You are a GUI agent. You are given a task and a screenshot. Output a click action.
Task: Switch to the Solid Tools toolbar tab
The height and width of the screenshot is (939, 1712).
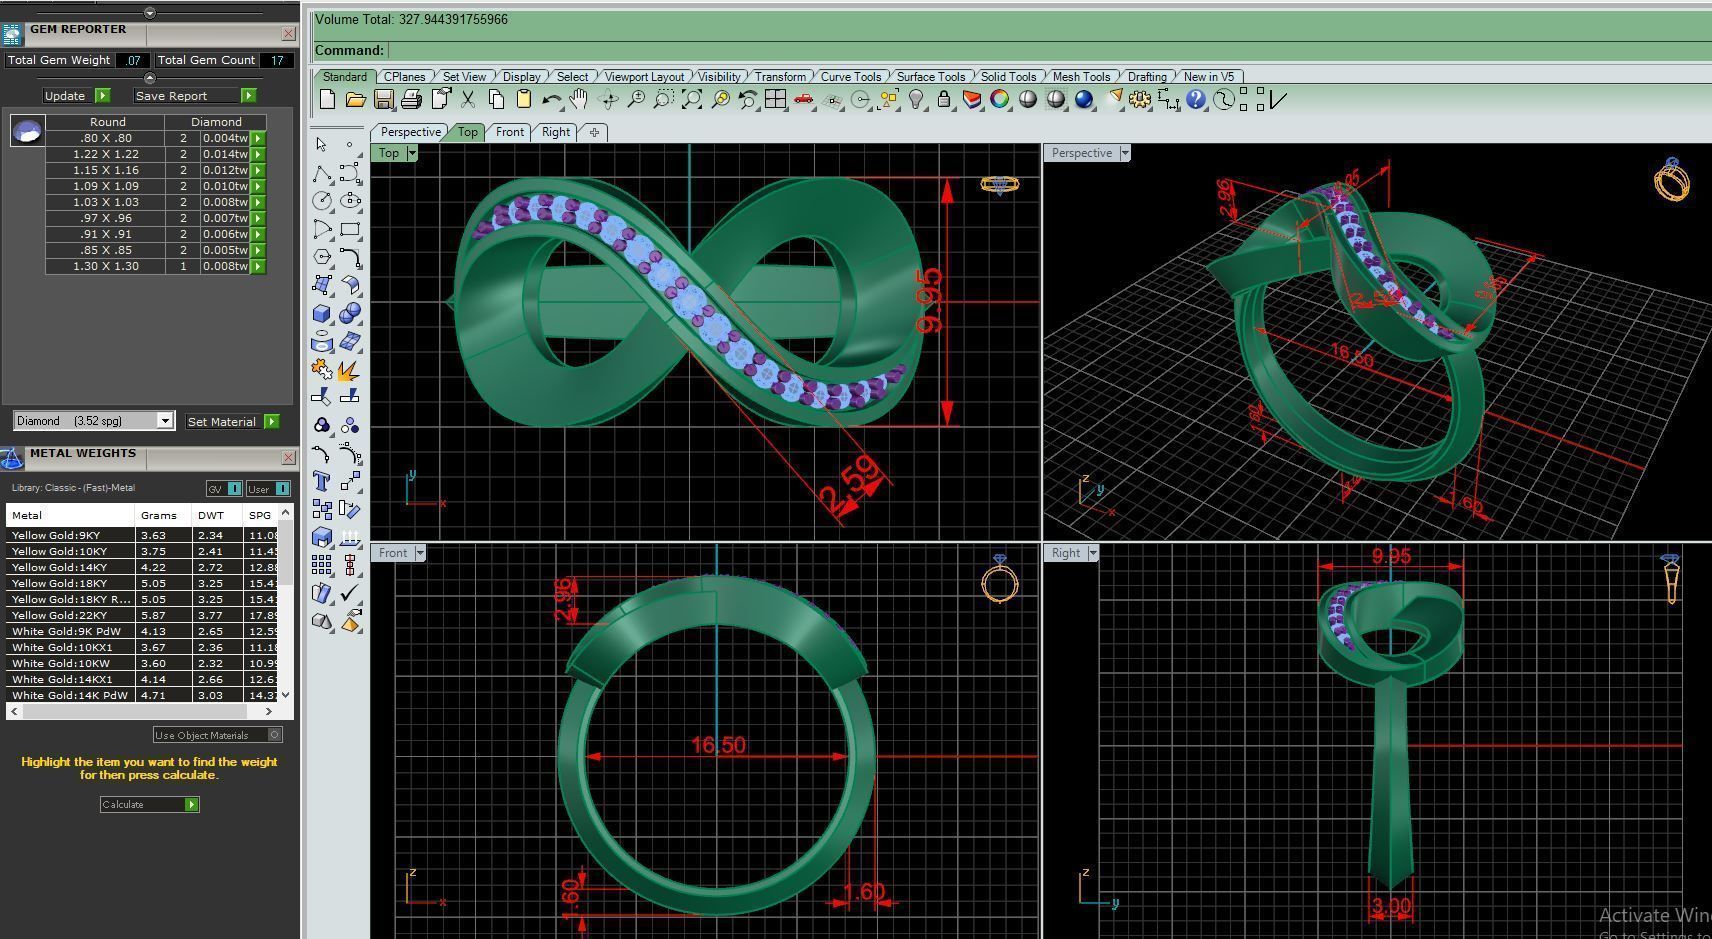(x=1008, y=77)
